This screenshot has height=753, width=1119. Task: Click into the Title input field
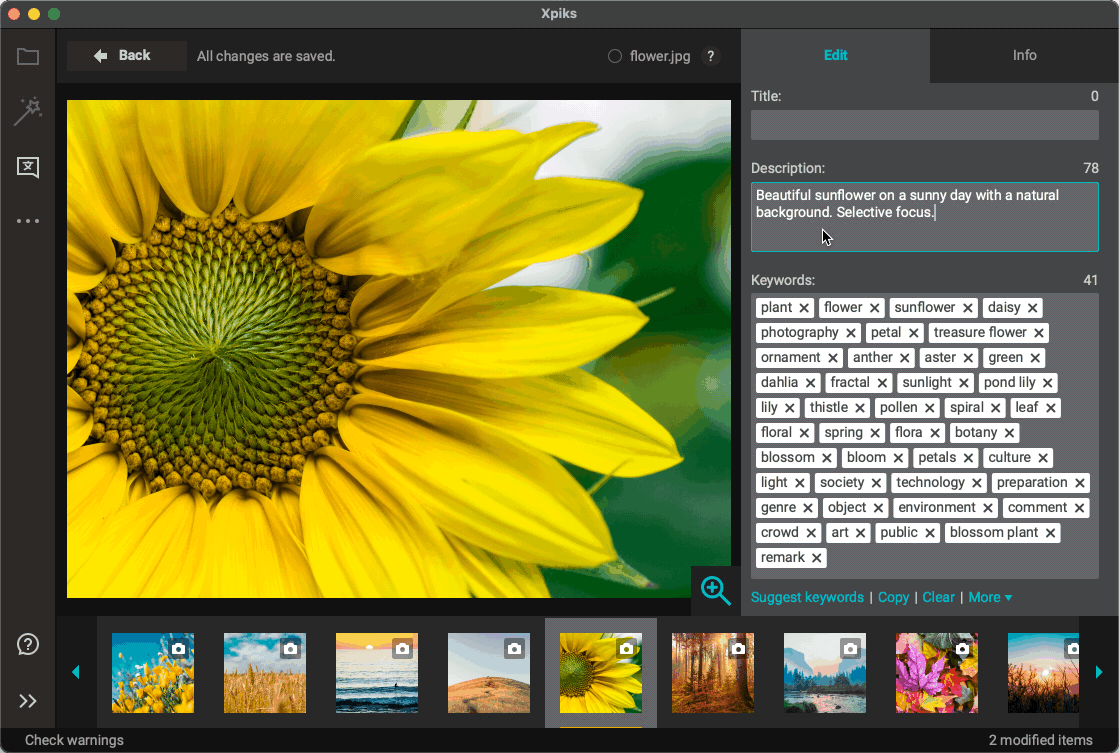coord(924,125)
